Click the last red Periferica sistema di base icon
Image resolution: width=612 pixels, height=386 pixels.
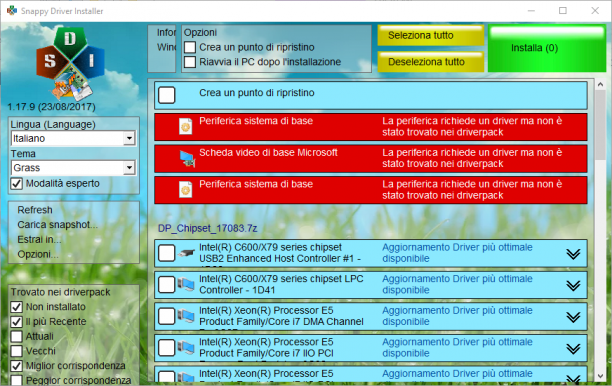coord(185,190)
